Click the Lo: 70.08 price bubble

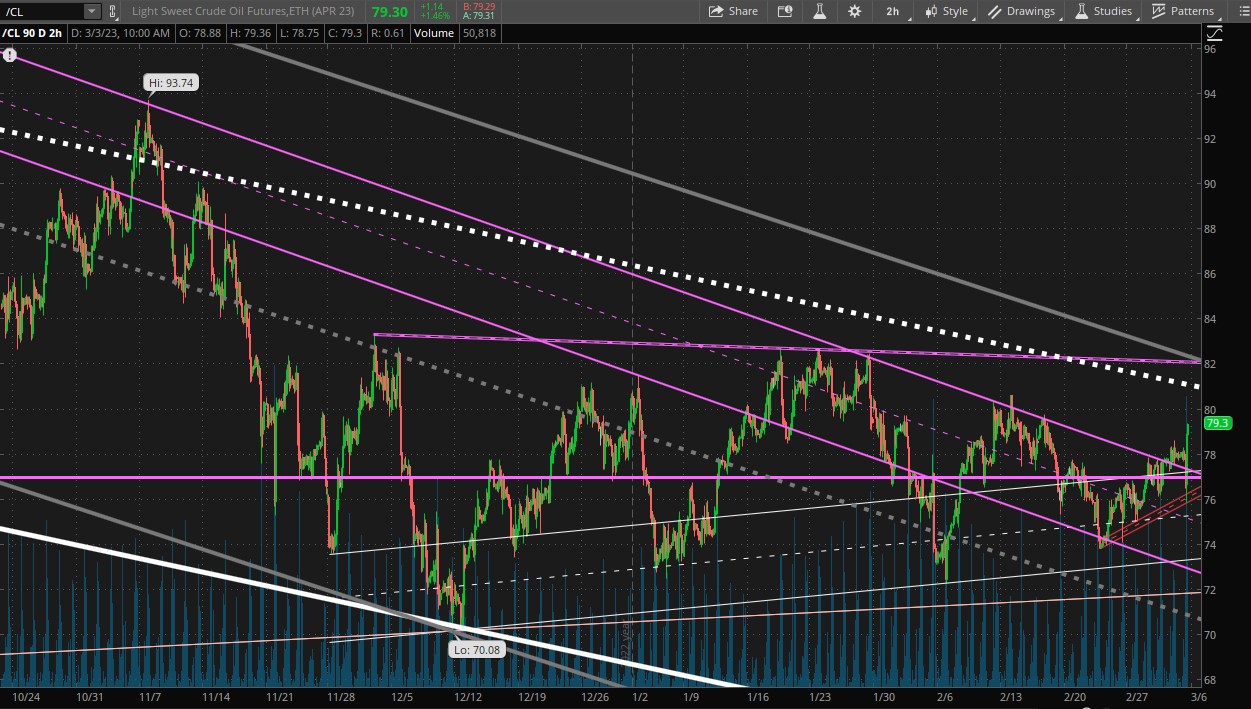[476, 649]
